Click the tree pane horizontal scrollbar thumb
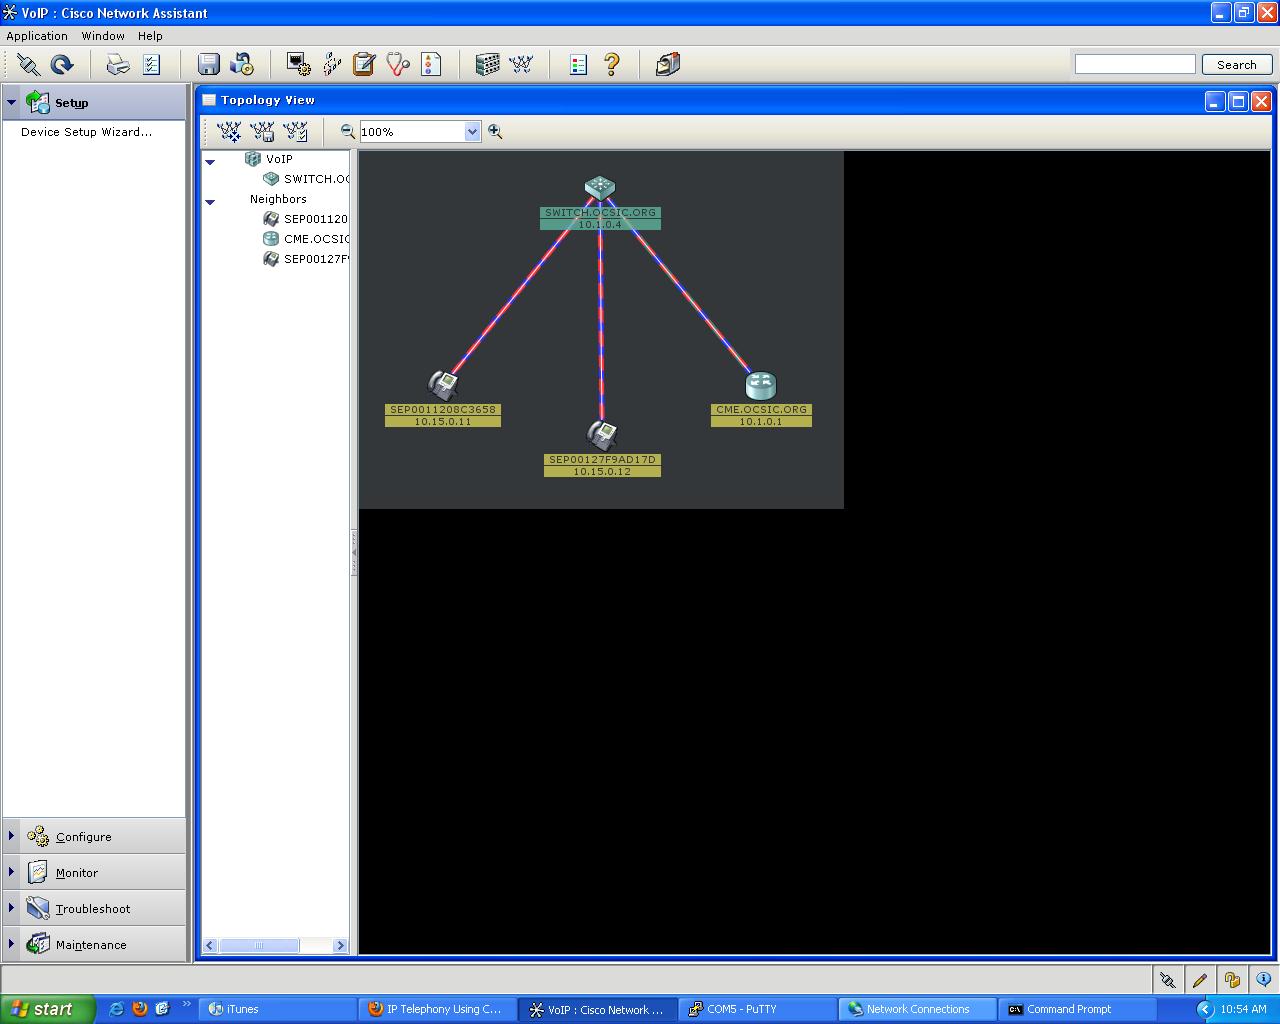The image size is (1280, 1024). [x=259, y=945]
